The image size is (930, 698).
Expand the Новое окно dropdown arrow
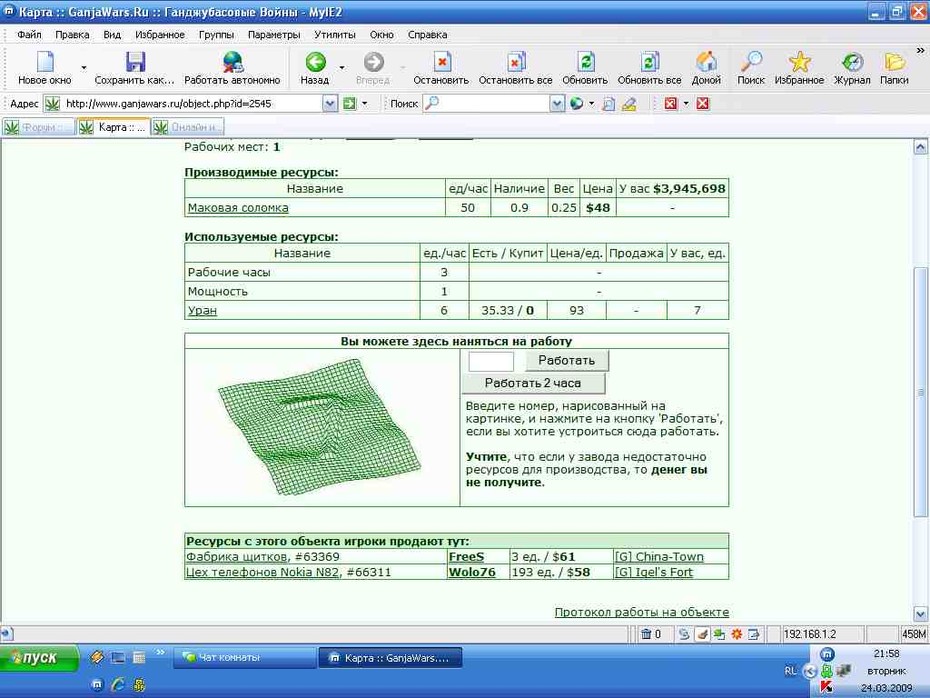point(84,67)
